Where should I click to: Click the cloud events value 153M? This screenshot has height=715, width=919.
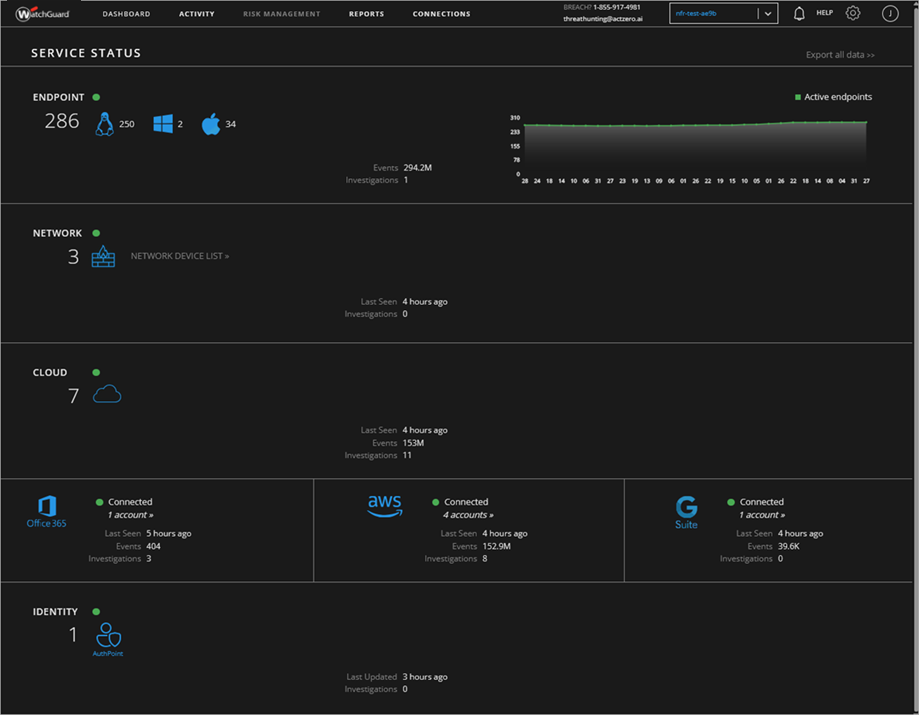tap(413, 443)
